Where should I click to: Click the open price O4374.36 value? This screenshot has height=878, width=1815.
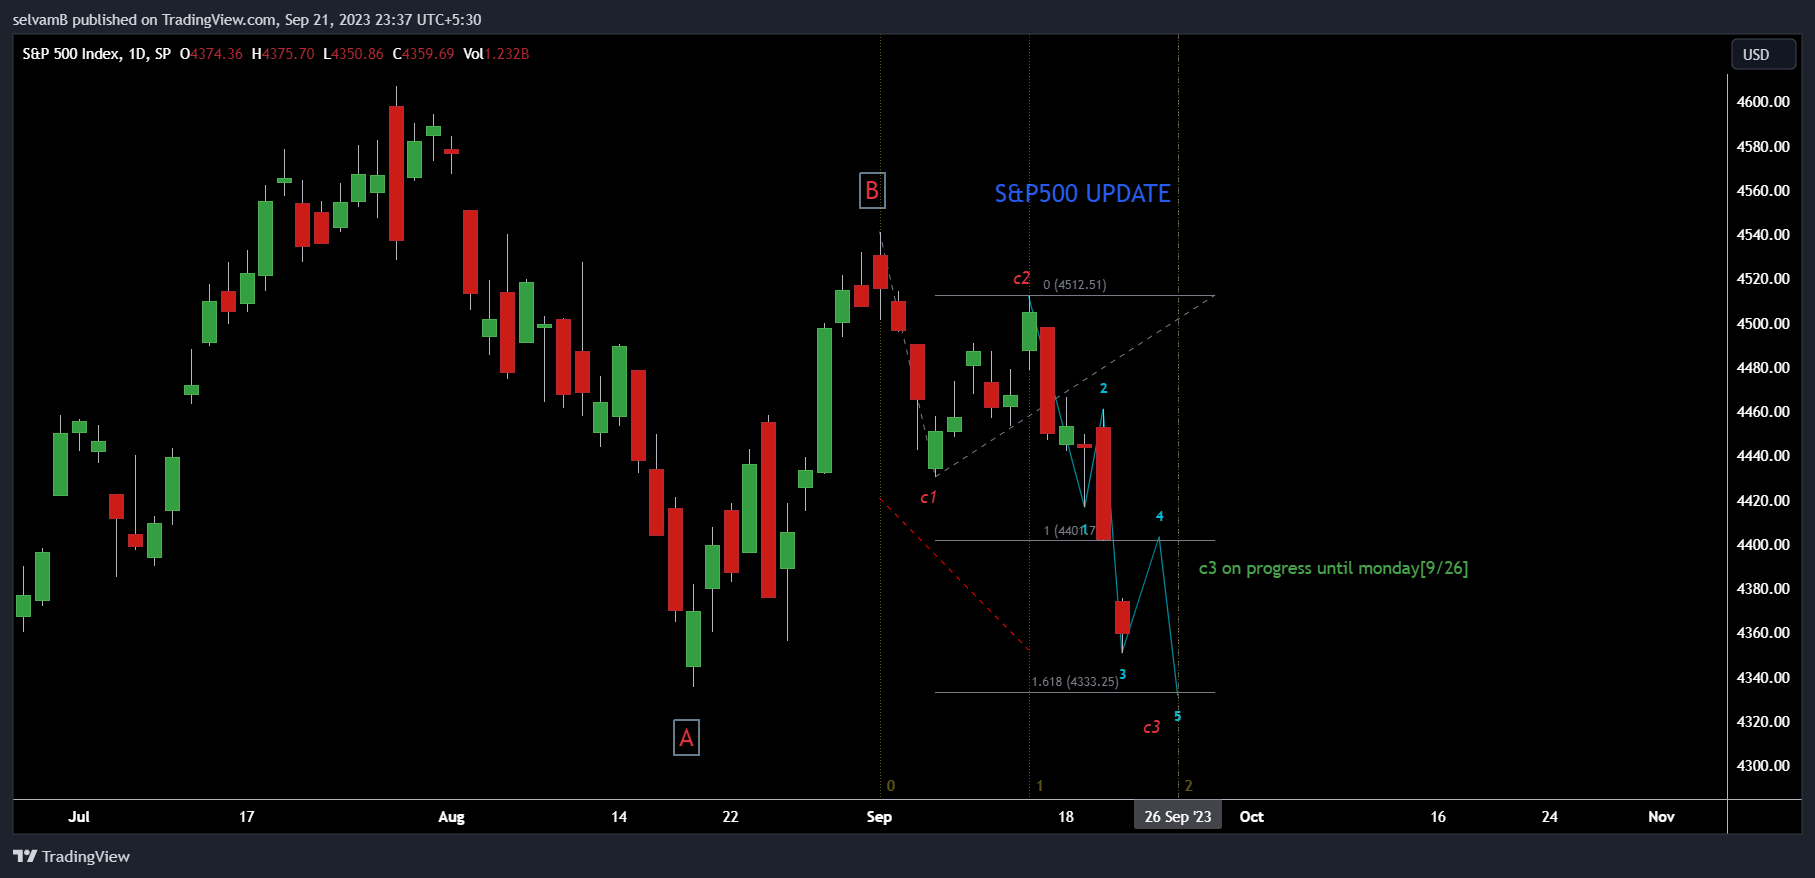pyautogui.click(x=211, y=54)
